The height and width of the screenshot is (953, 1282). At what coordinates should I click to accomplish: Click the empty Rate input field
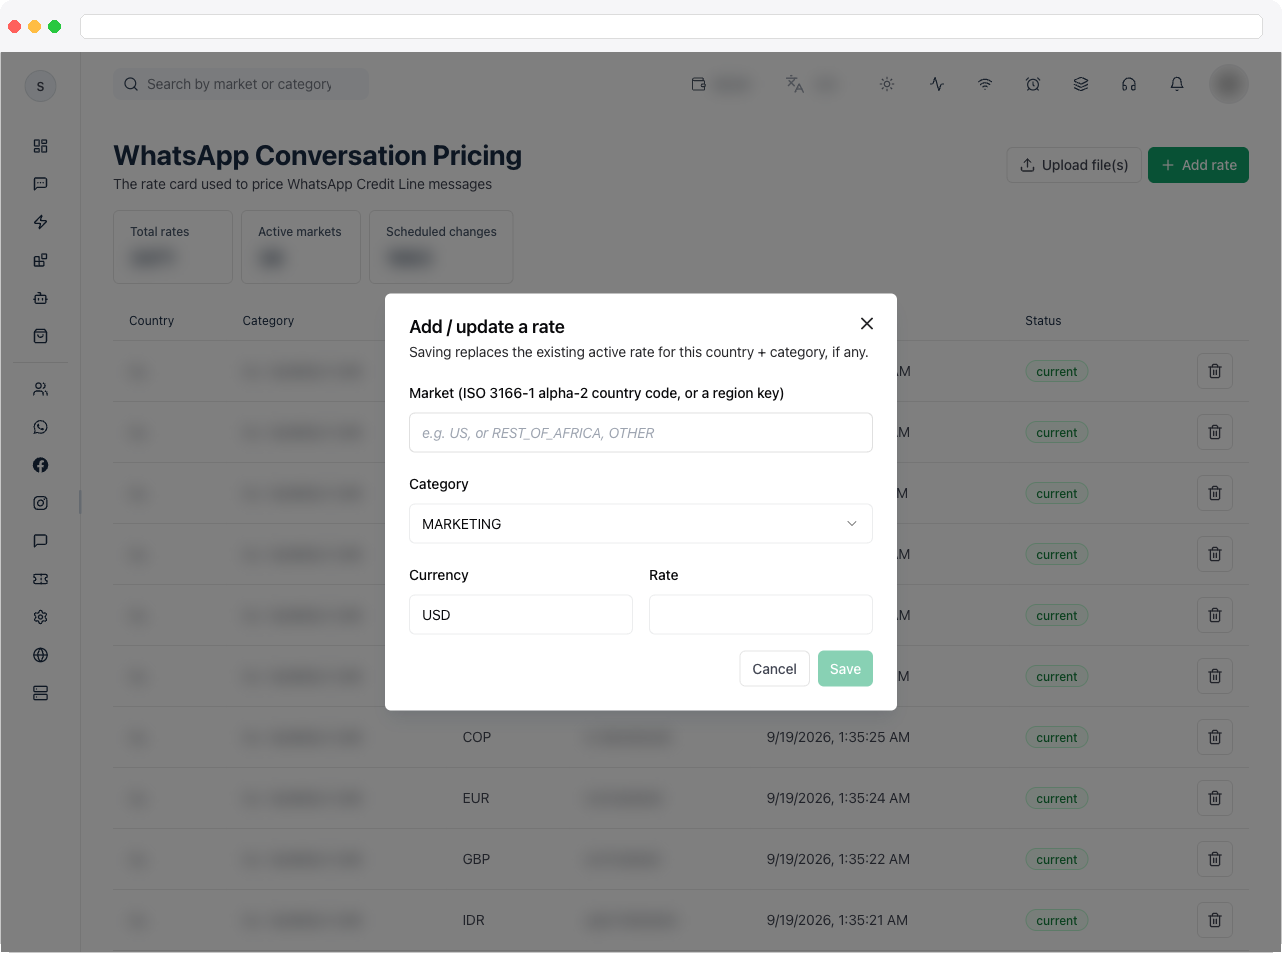point(761,615)
